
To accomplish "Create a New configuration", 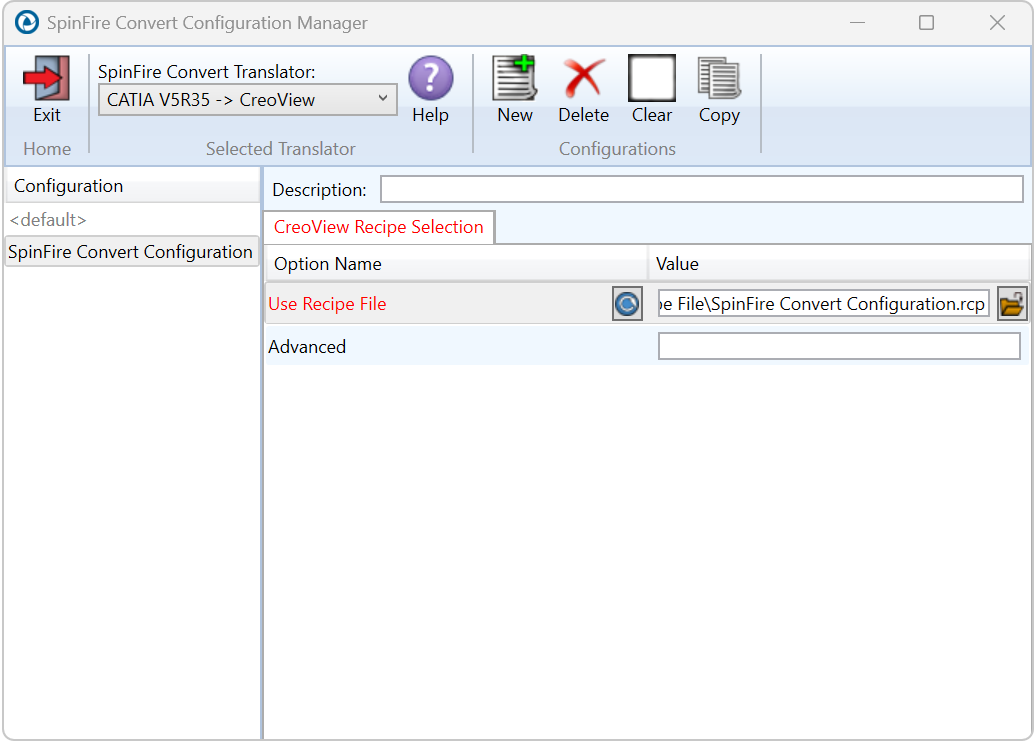I will point(515,78).
